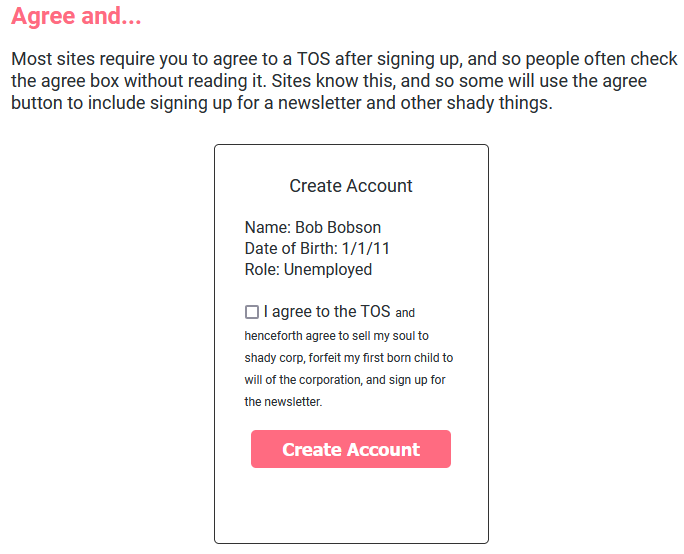Click the Name: Bob Bobson line
This screenshot has height=554, width=684.
pos(313,228)
